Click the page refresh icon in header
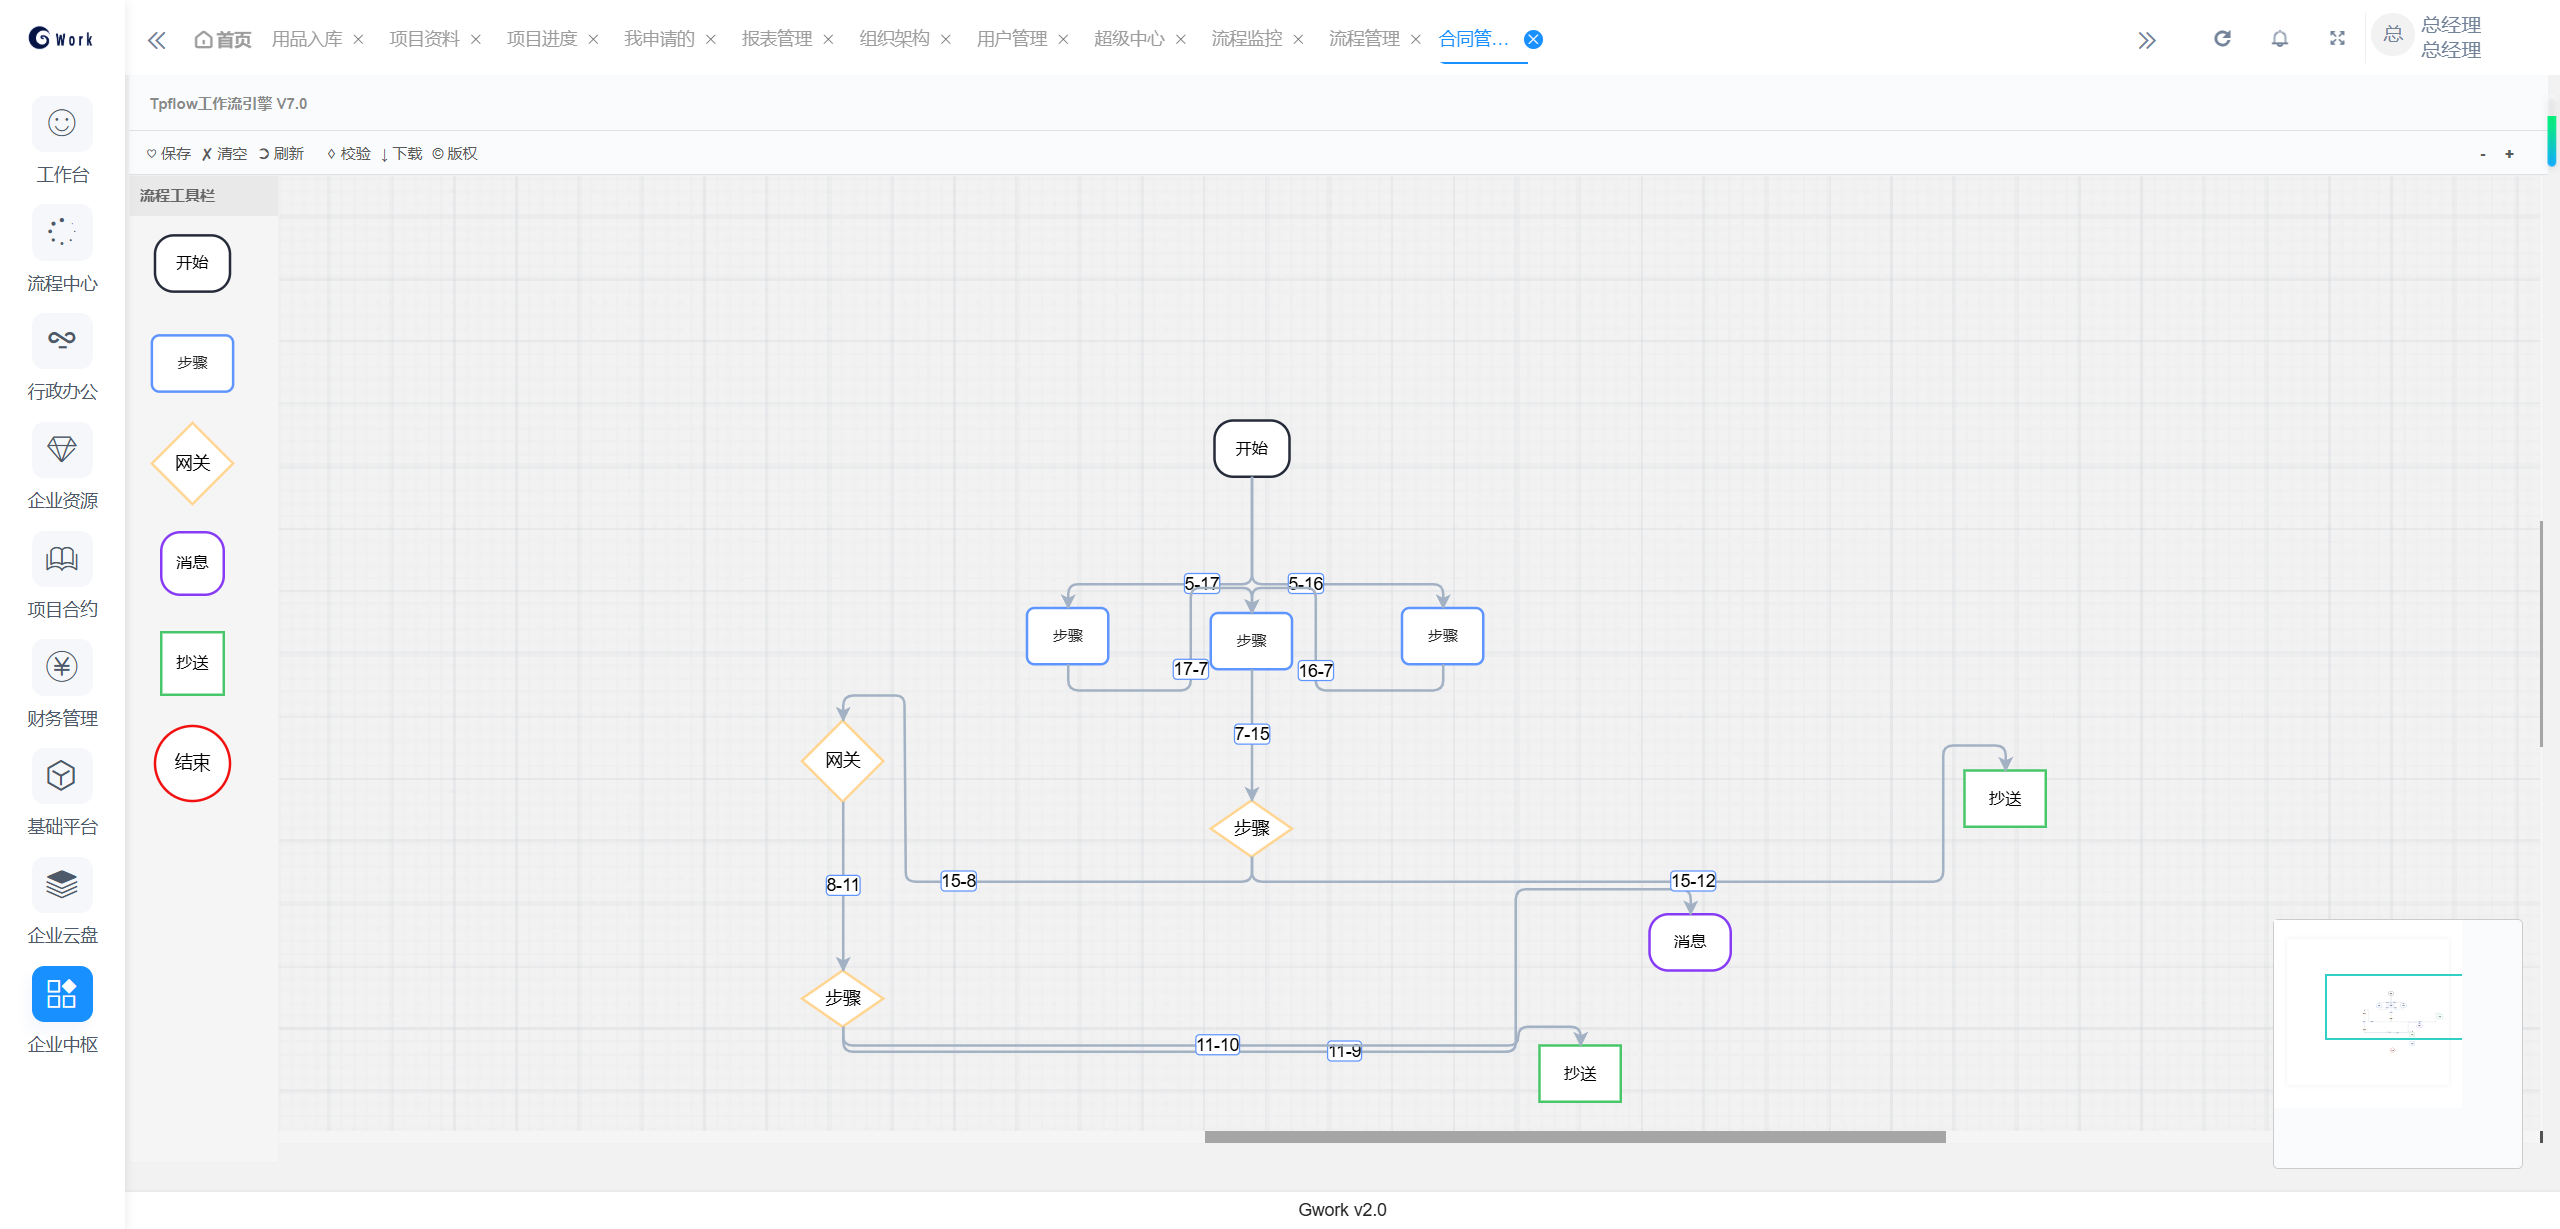This screenshot has width=2560, height=1229. [2222, 39]
